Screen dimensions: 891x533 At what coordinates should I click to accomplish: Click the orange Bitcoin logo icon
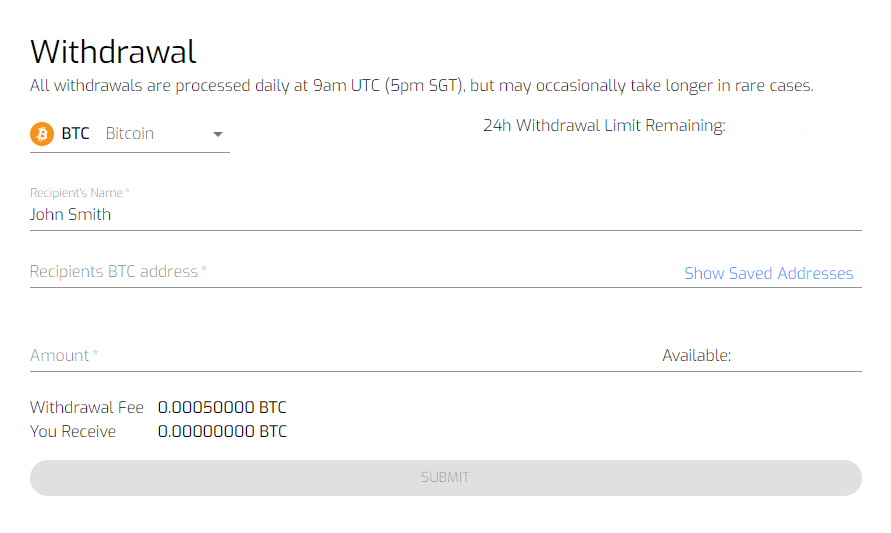click(42, 134)
